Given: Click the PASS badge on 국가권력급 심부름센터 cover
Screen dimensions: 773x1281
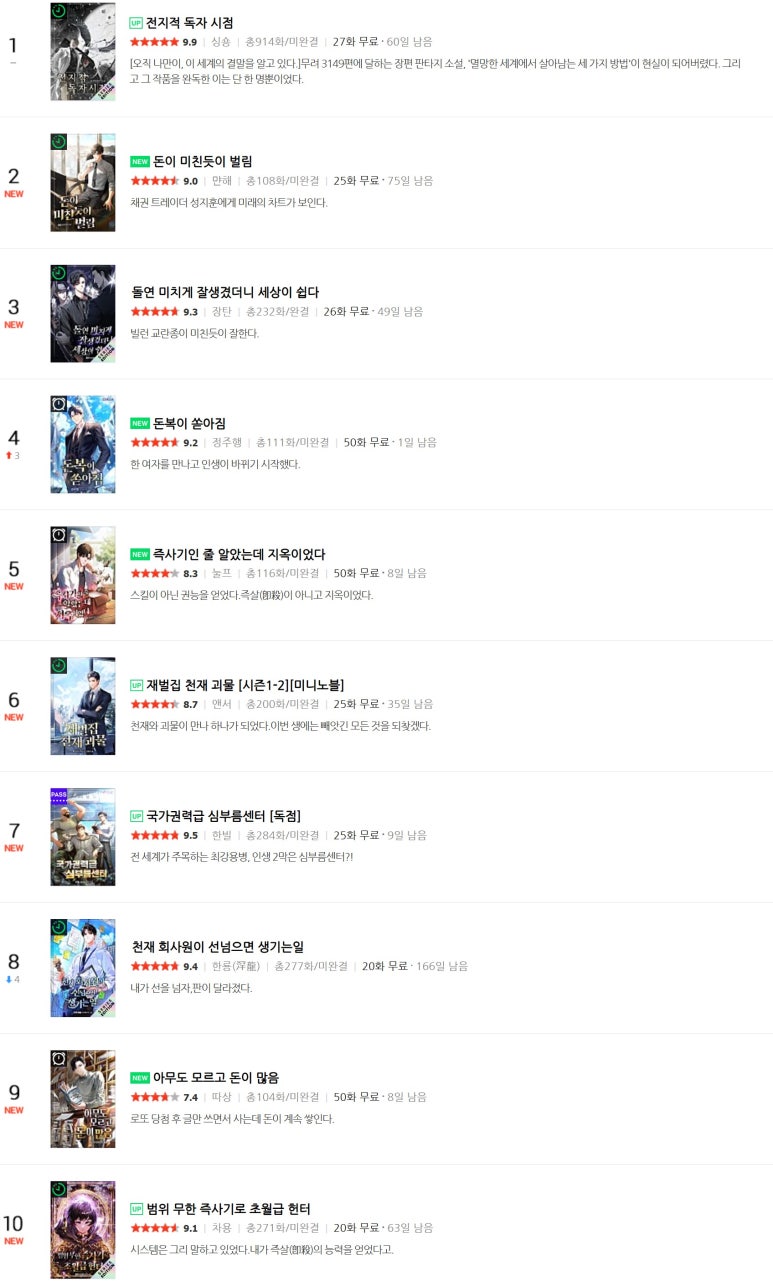Looking at the screenshot, I should 58,793.
